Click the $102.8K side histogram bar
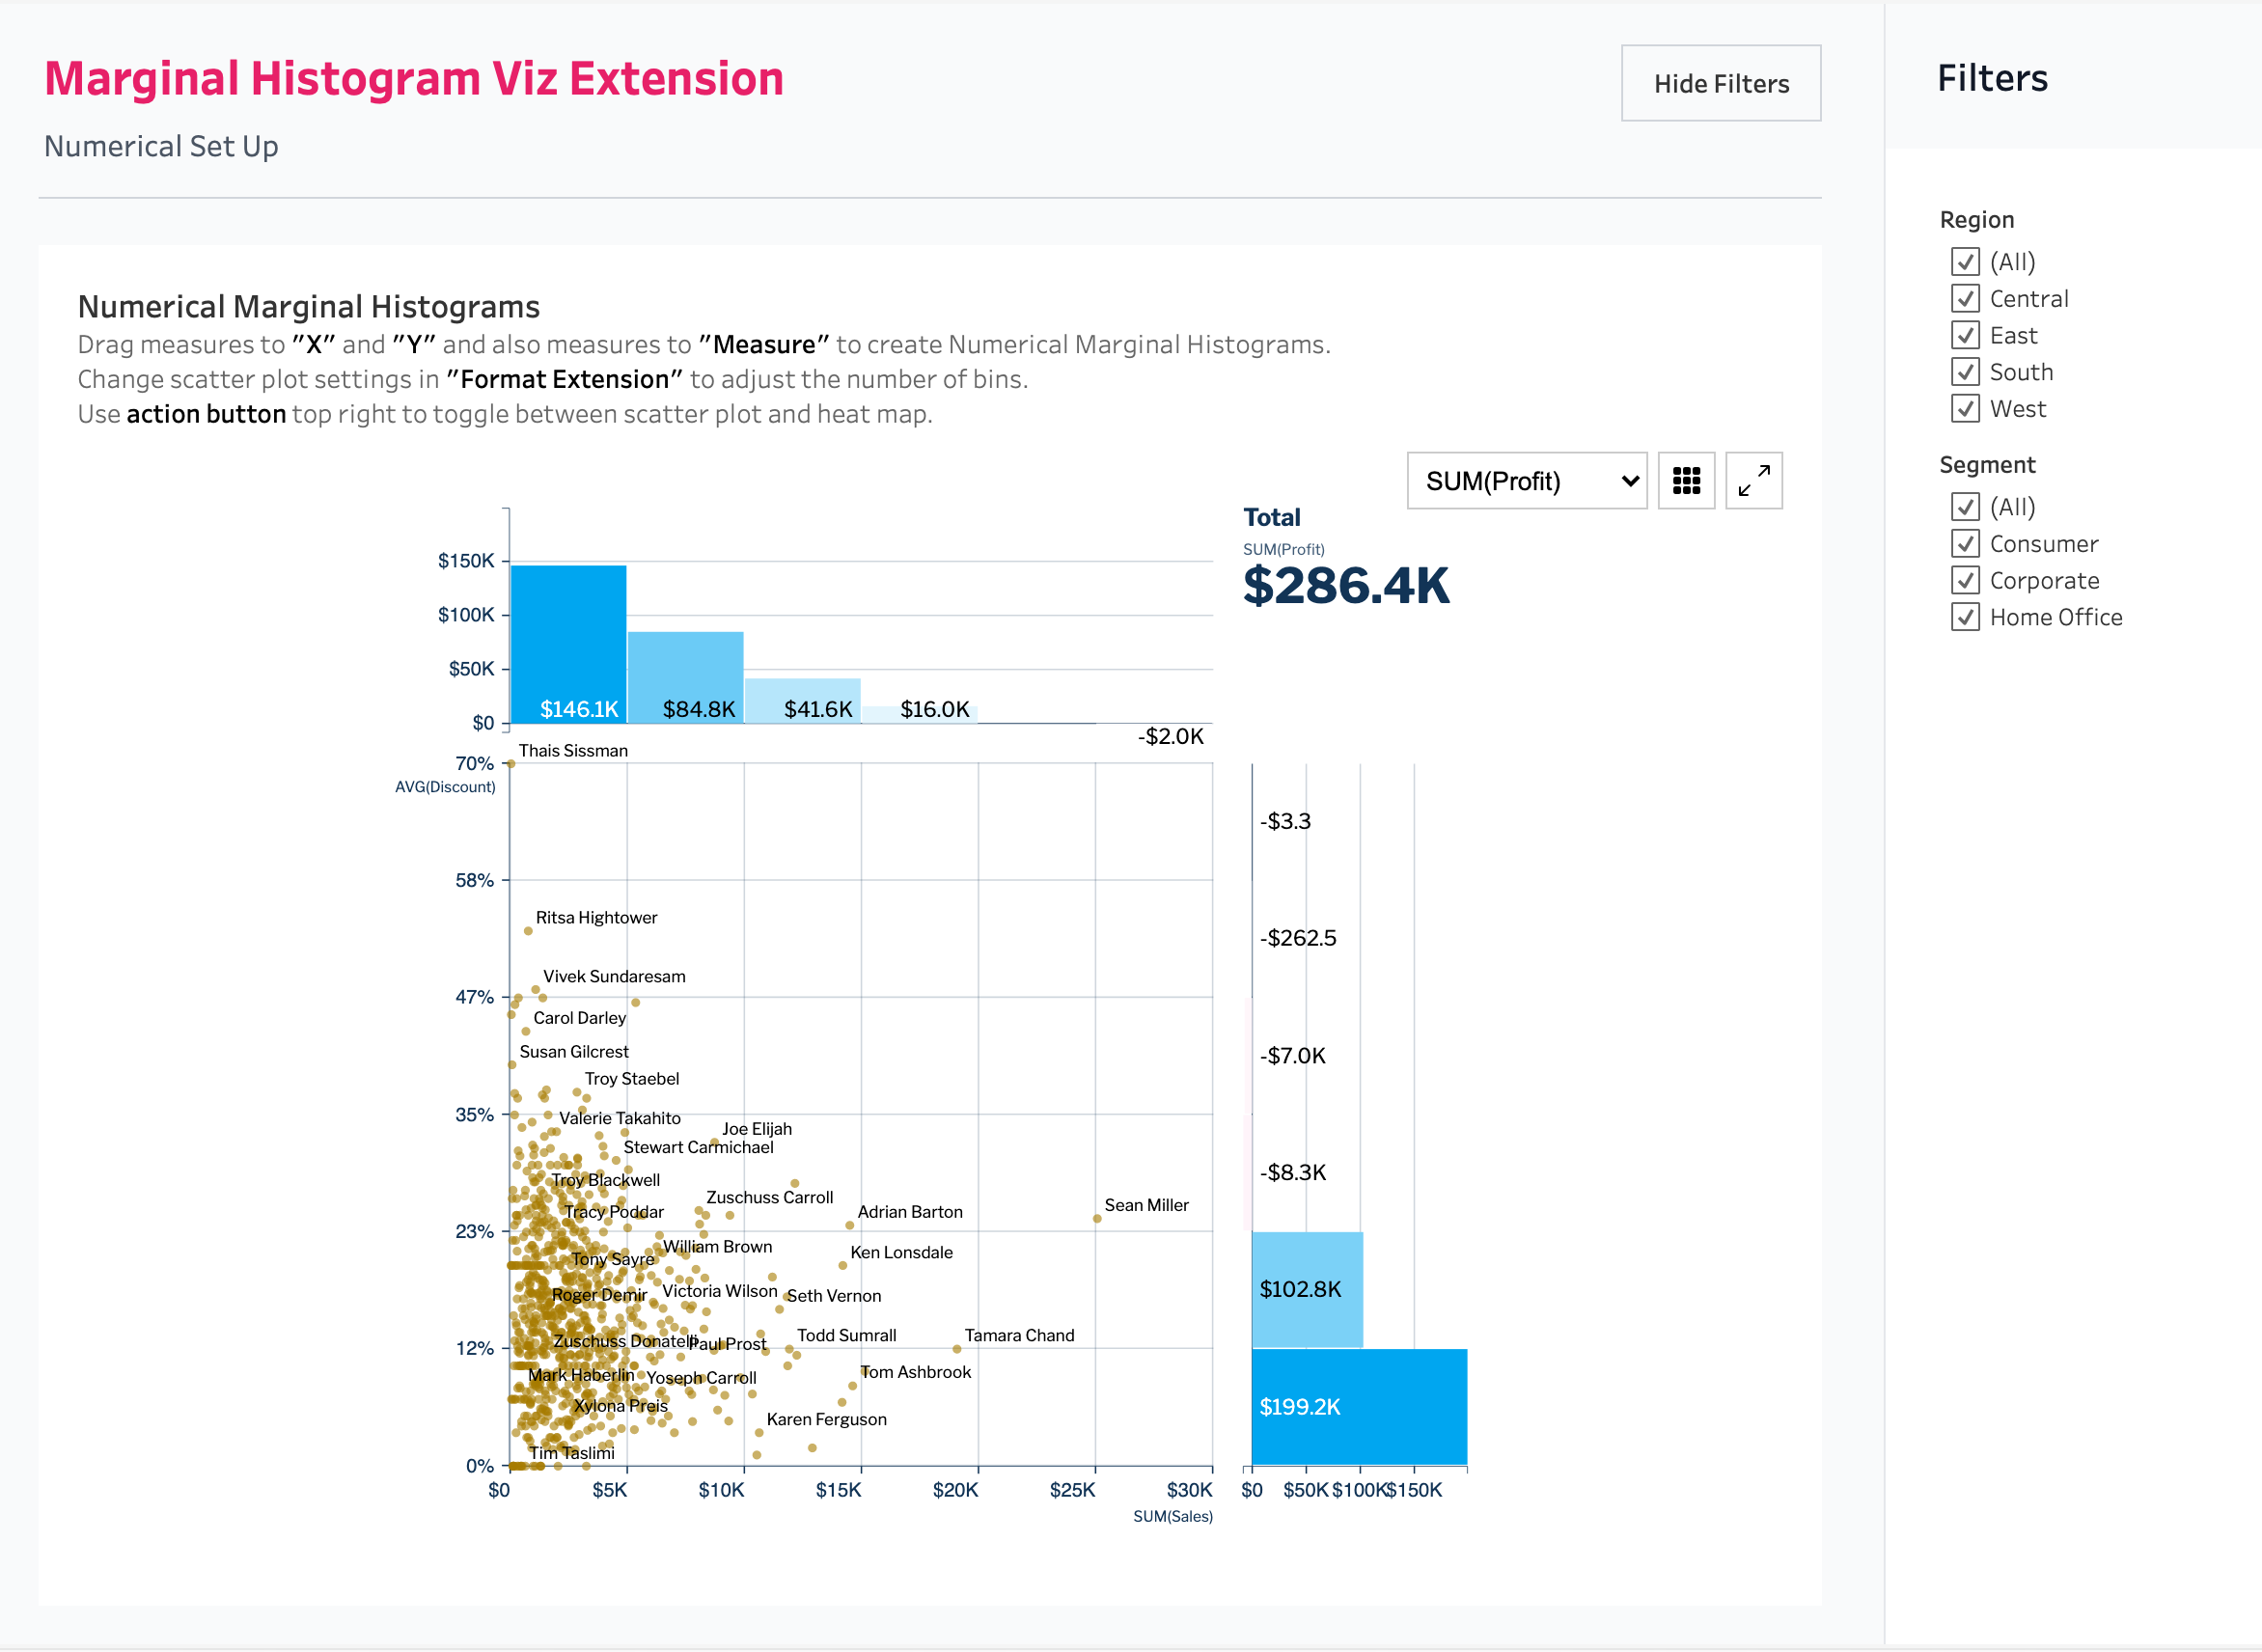Viewport: 2262px width, 1652px height. click(1306, 1289)
